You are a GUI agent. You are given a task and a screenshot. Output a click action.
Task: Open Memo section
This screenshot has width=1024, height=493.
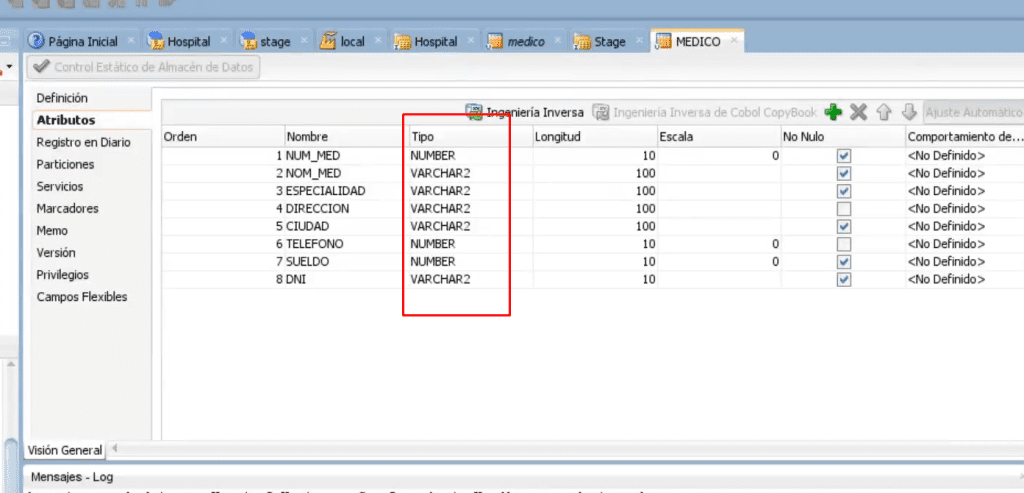[x=52, y=231]
